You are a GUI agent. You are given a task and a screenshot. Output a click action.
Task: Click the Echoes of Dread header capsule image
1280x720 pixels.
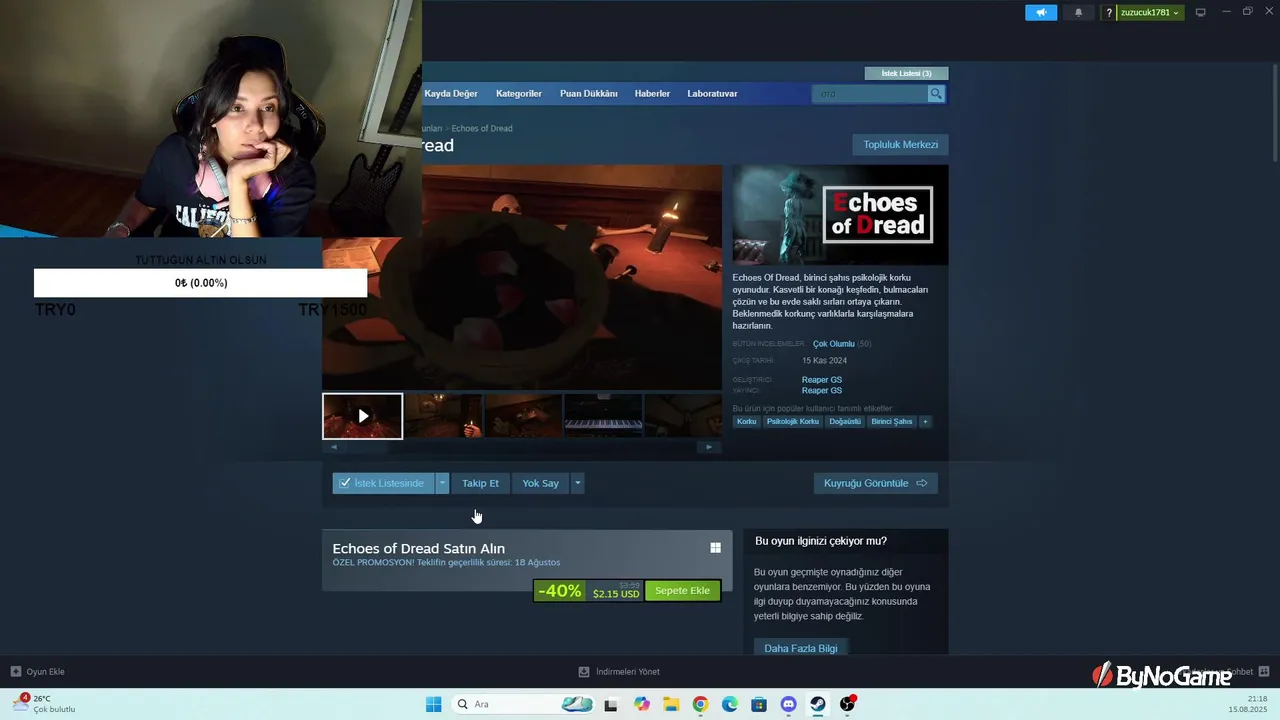[x=840, y=215]
